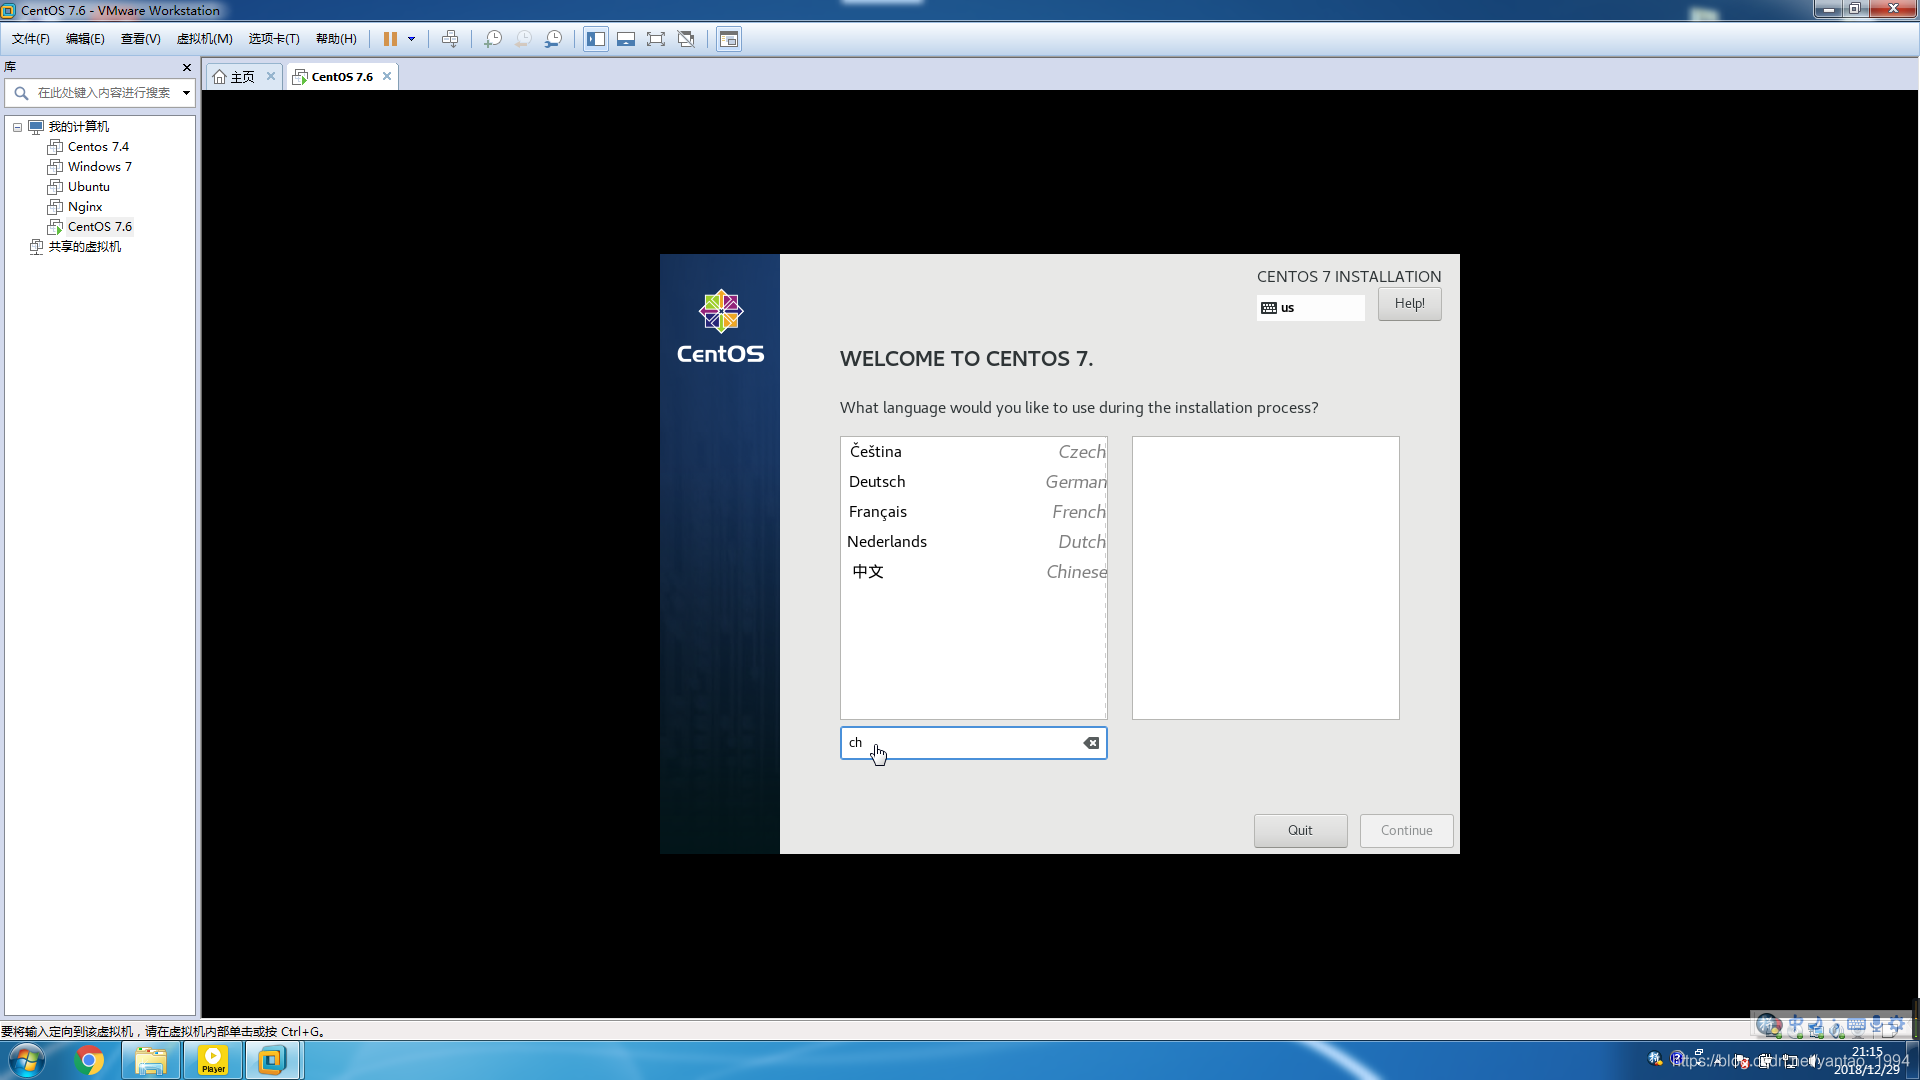Screen dimensions: 1920x1080
Task: Close the library panel with its X
Action: click(187, 67)
